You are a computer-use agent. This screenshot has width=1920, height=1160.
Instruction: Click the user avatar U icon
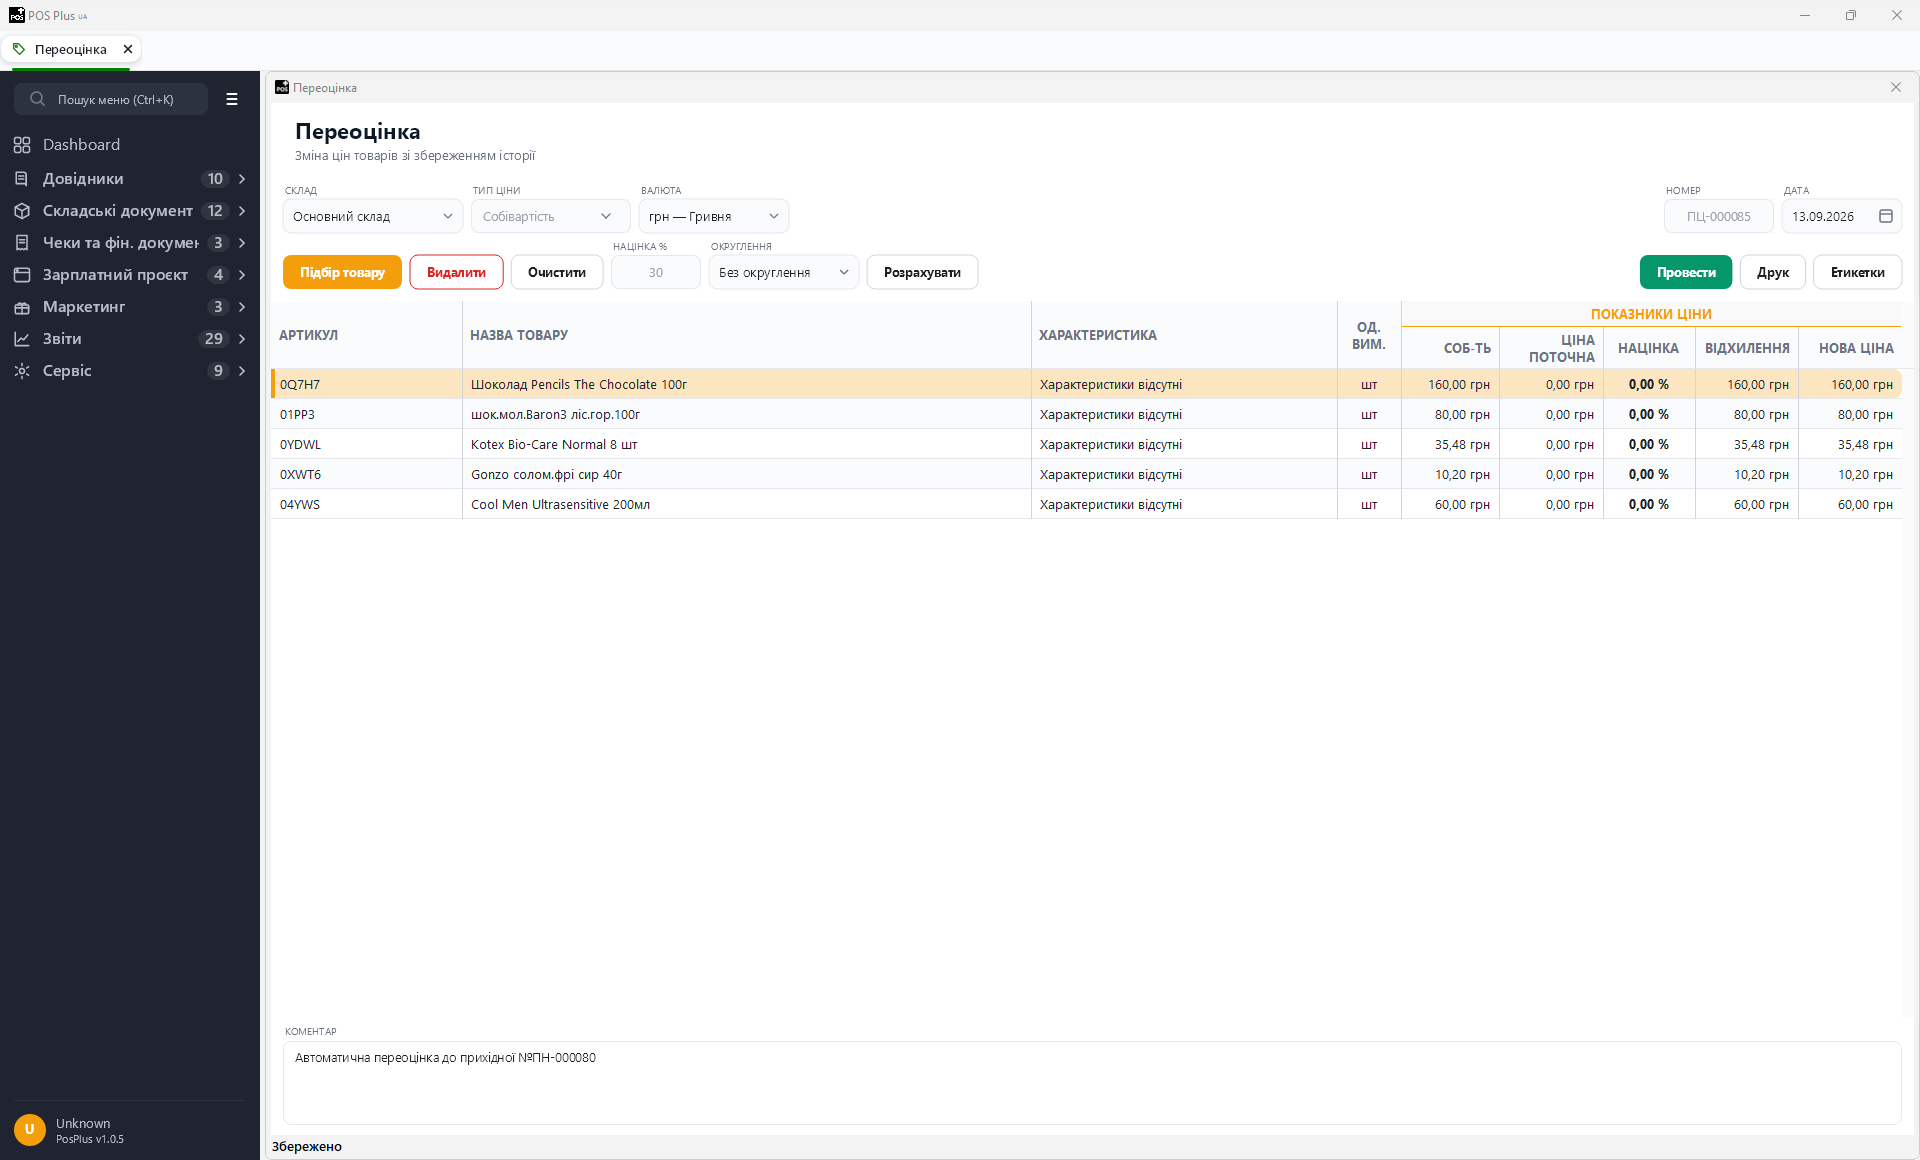(x=30, y=1130)
